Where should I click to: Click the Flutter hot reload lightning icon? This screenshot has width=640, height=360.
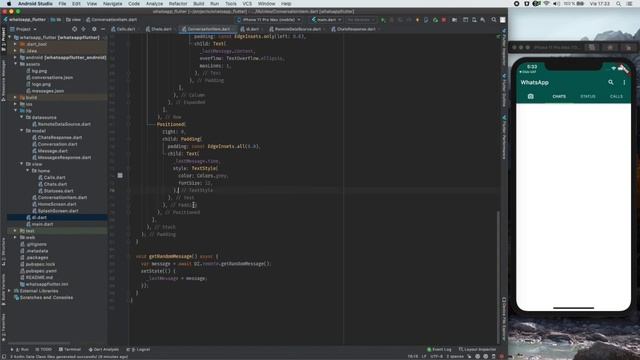pyautogui.click(x=417, y=20)
